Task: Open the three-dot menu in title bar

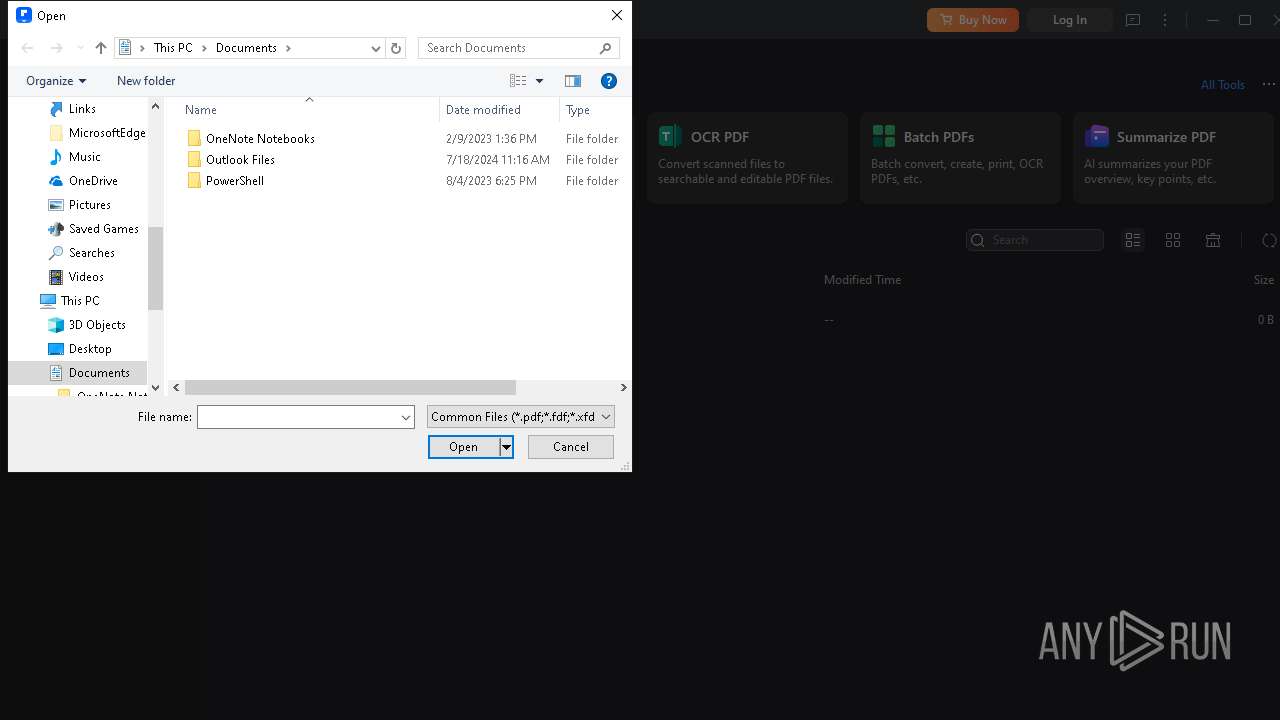Action: click(1165, 20)
